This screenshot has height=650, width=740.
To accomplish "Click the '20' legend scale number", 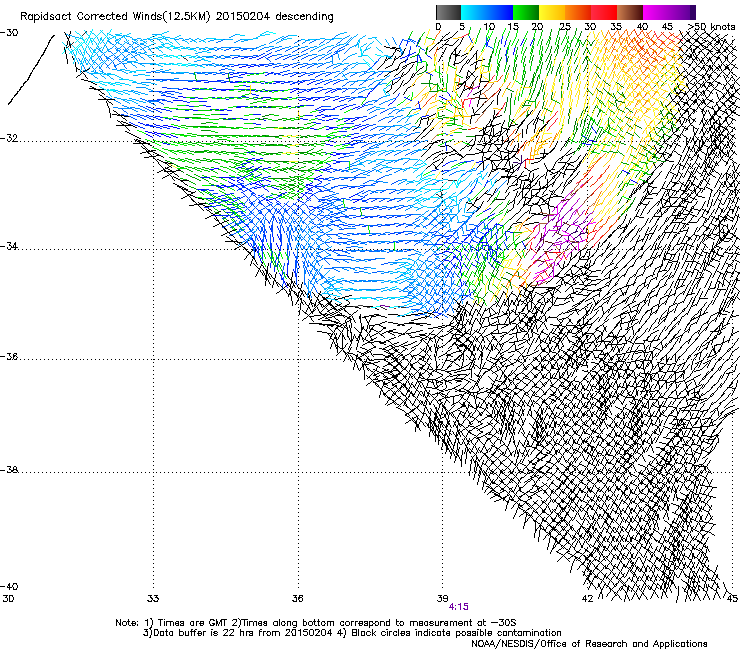I will coord(537,27).
